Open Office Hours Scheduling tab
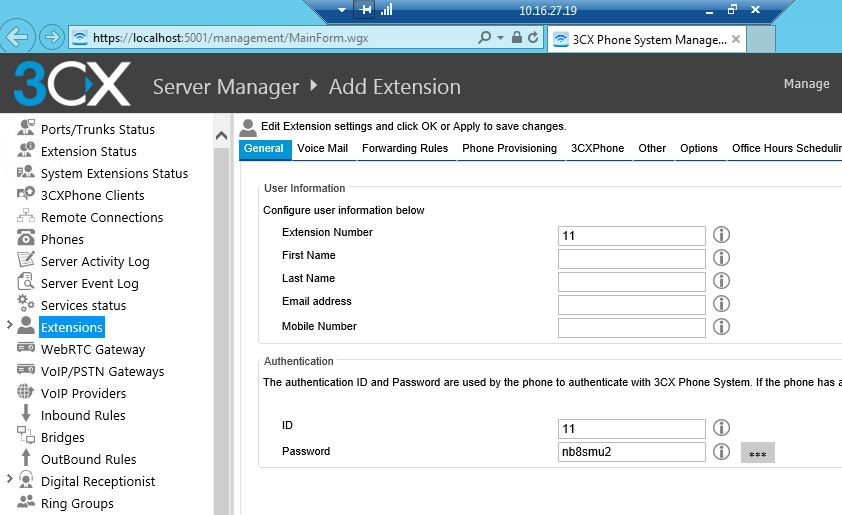 coord(787,148)
